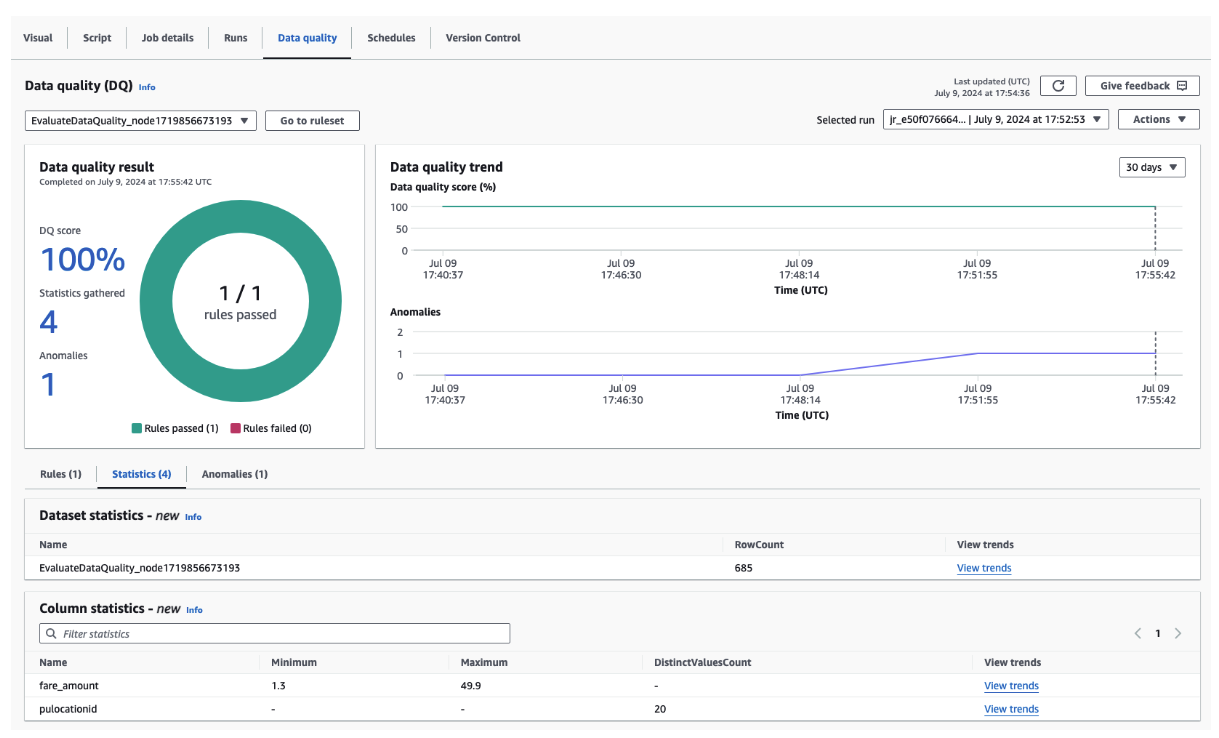
Task: Click the Go to ruleset button
Action: 312,120
